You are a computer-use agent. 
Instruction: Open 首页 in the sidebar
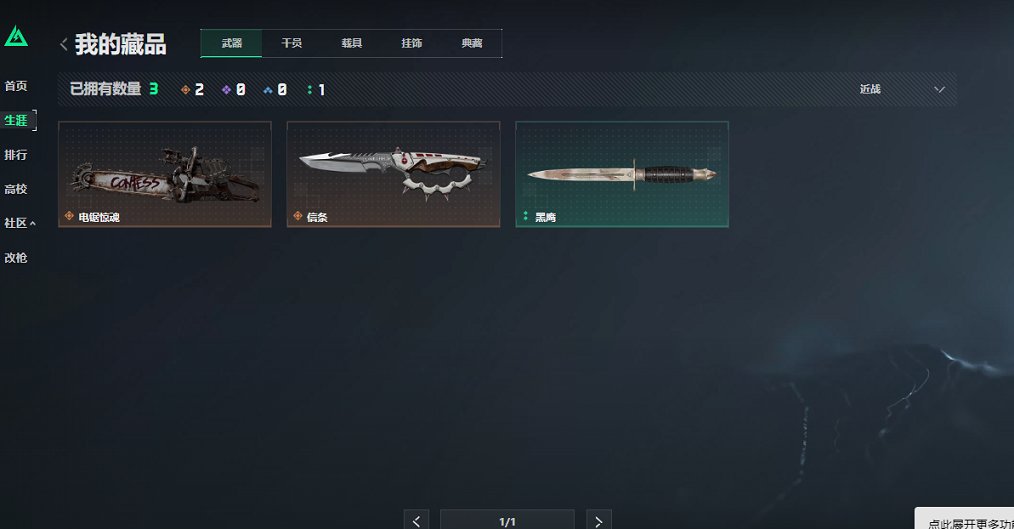point(16,86)
